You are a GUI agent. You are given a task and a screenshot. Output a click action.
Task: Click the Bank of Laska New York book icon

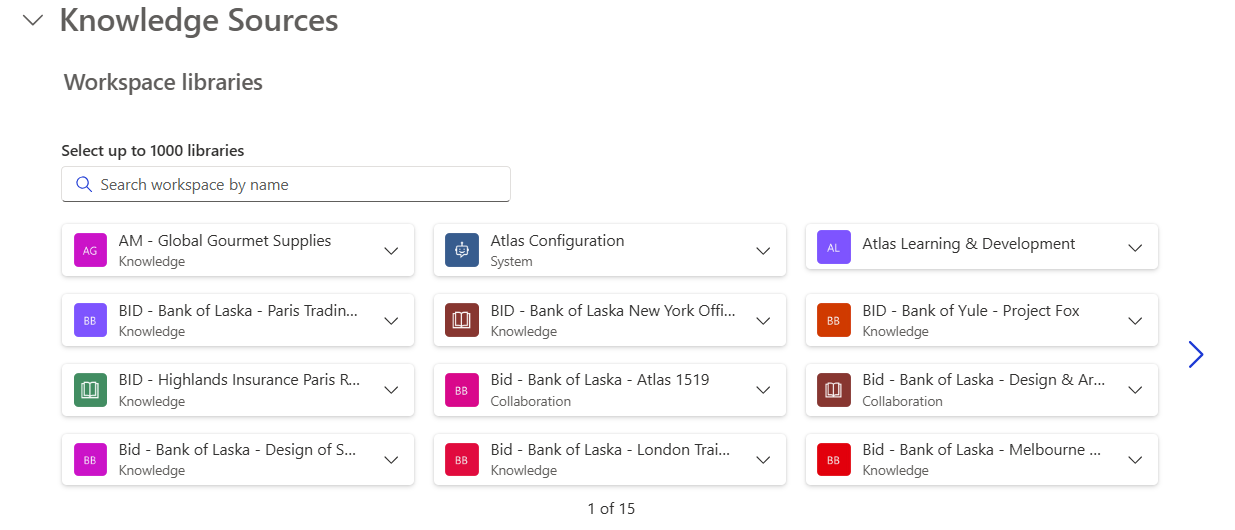pos(462,320)
